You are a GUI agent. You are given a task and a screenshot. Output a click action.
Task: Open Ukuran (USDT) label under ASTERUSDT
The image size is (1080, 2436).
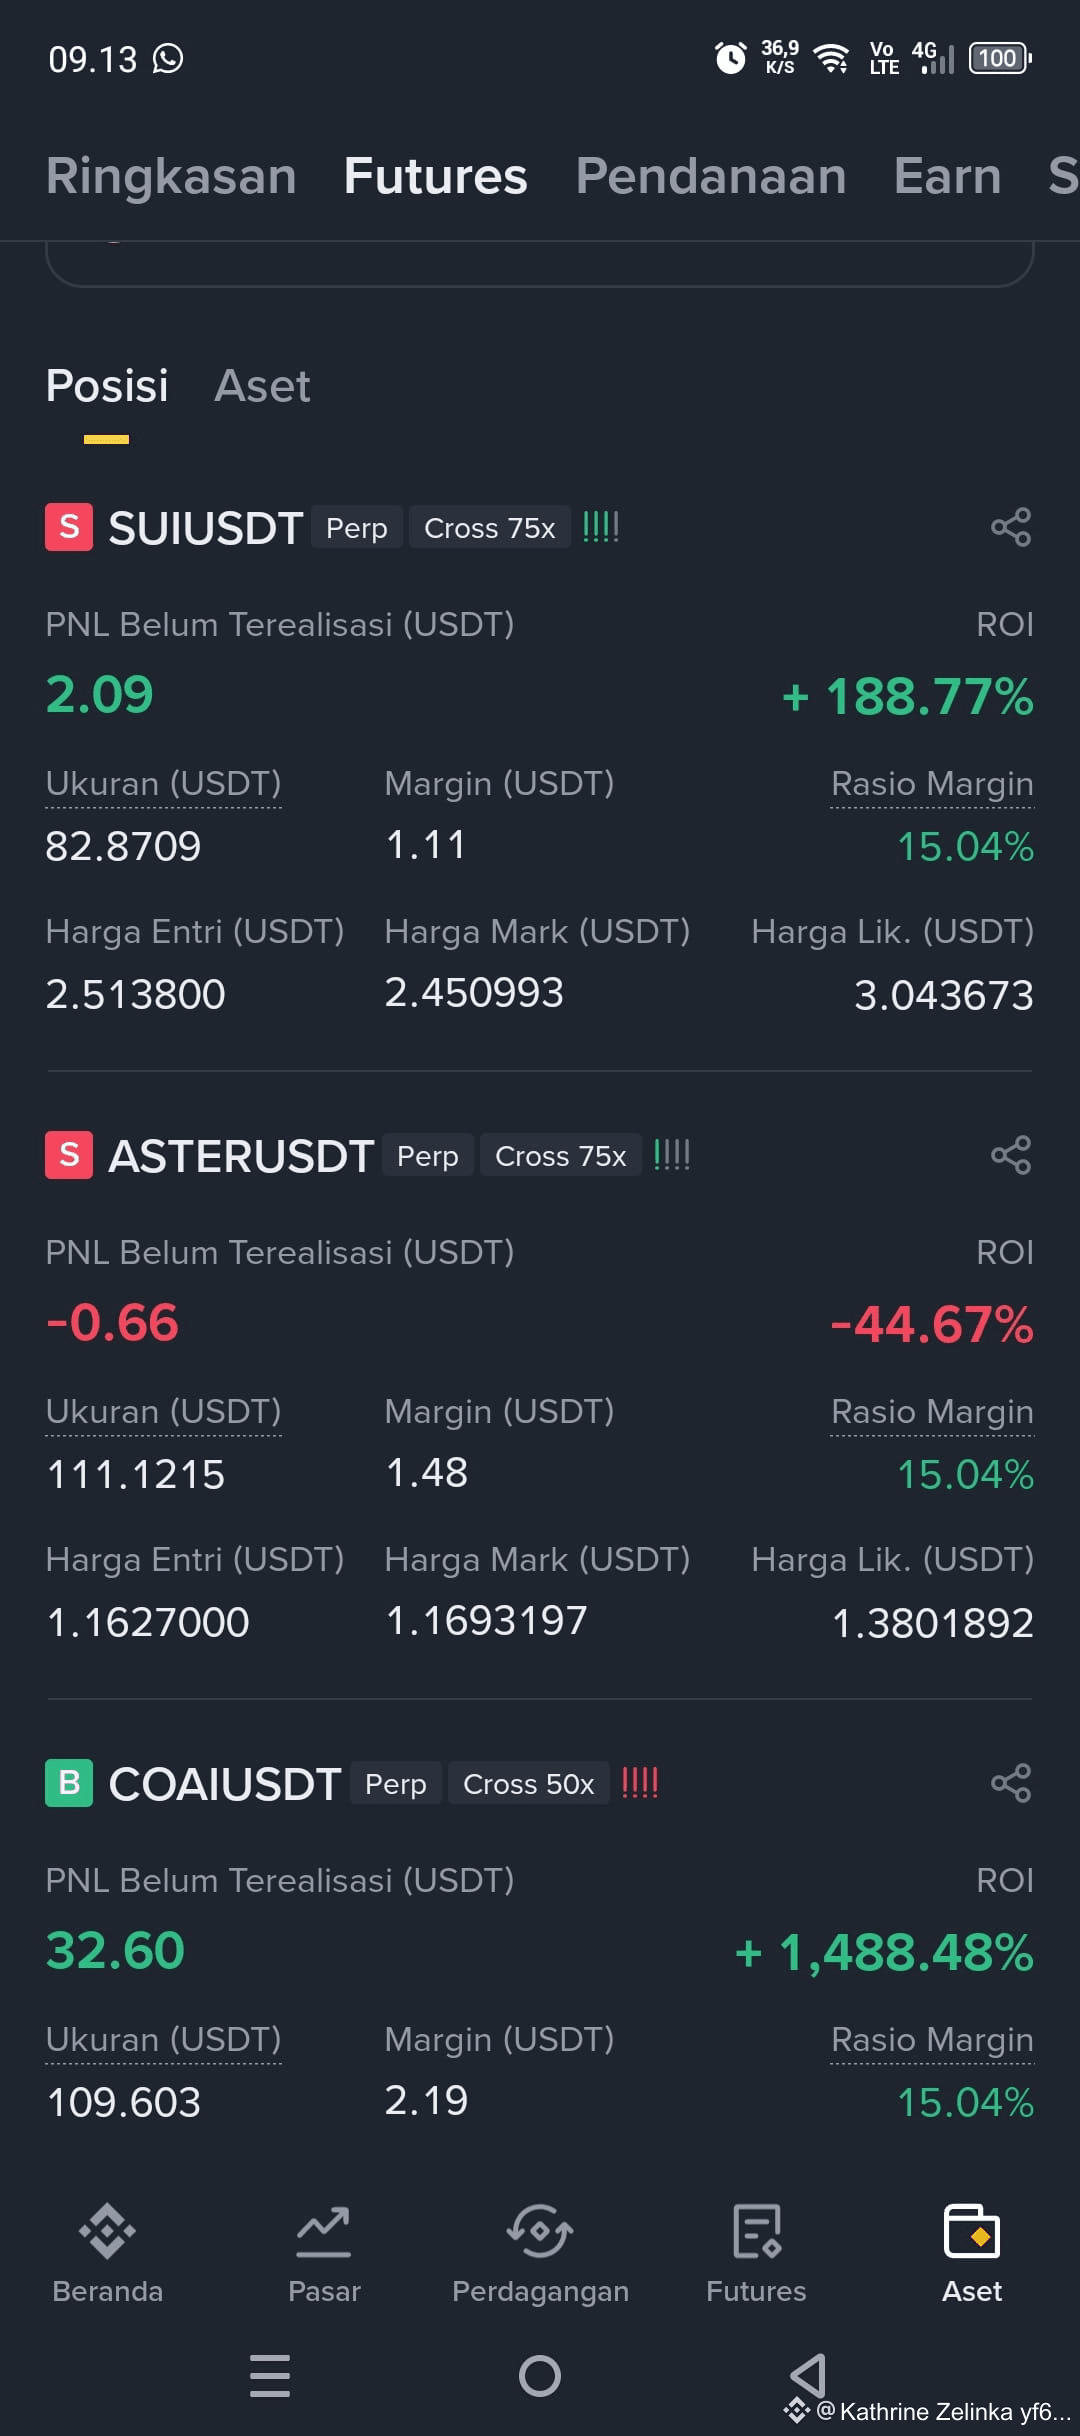[x=163, y=1412]
